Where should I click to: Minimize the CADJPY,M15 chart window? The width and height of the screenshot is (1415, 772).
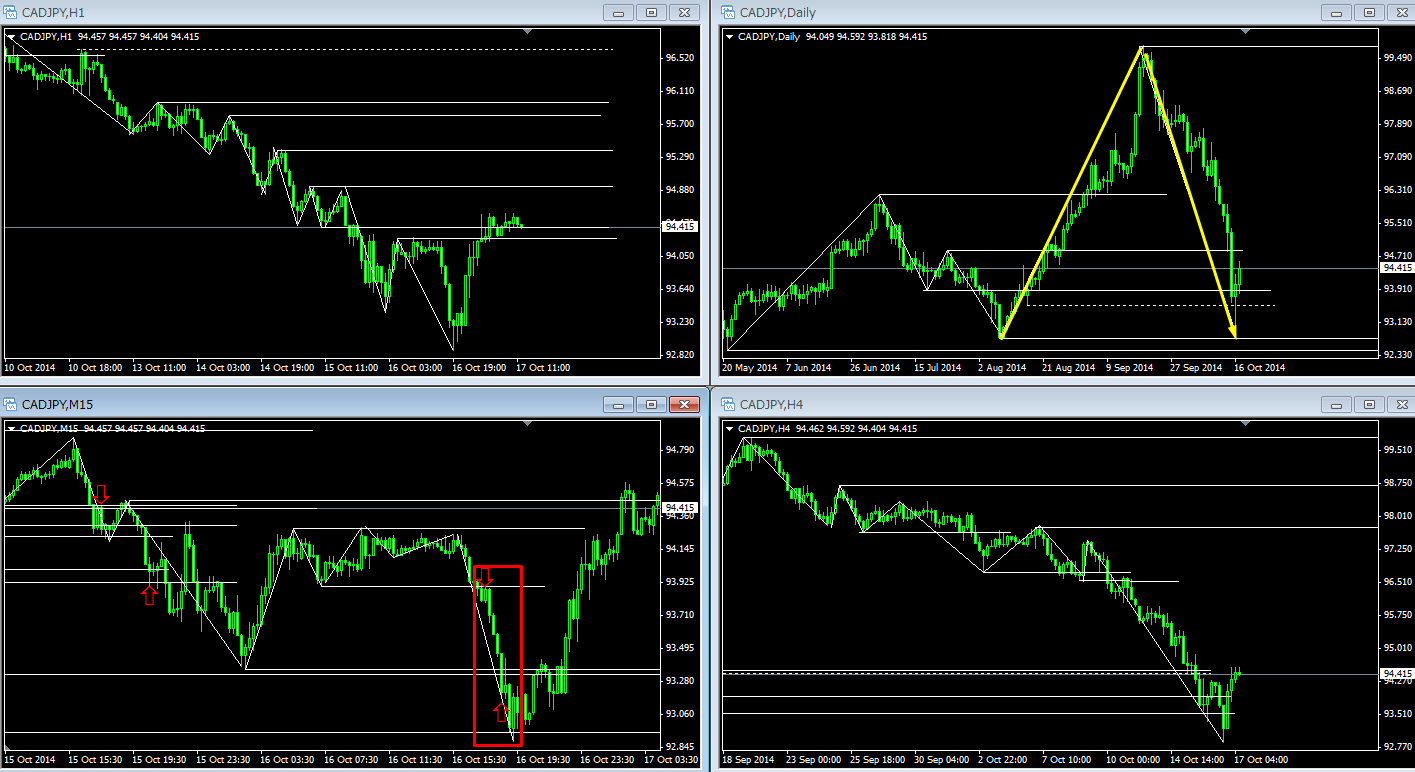point(619,405)
